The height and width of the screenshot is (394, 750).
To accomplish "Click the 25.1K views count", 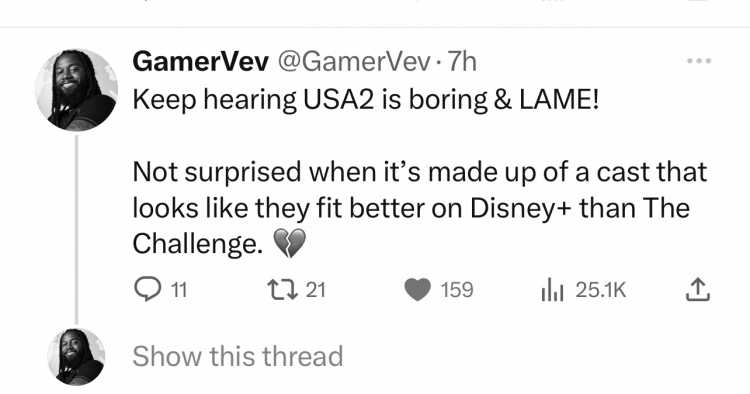I will [x=600, y=290].
